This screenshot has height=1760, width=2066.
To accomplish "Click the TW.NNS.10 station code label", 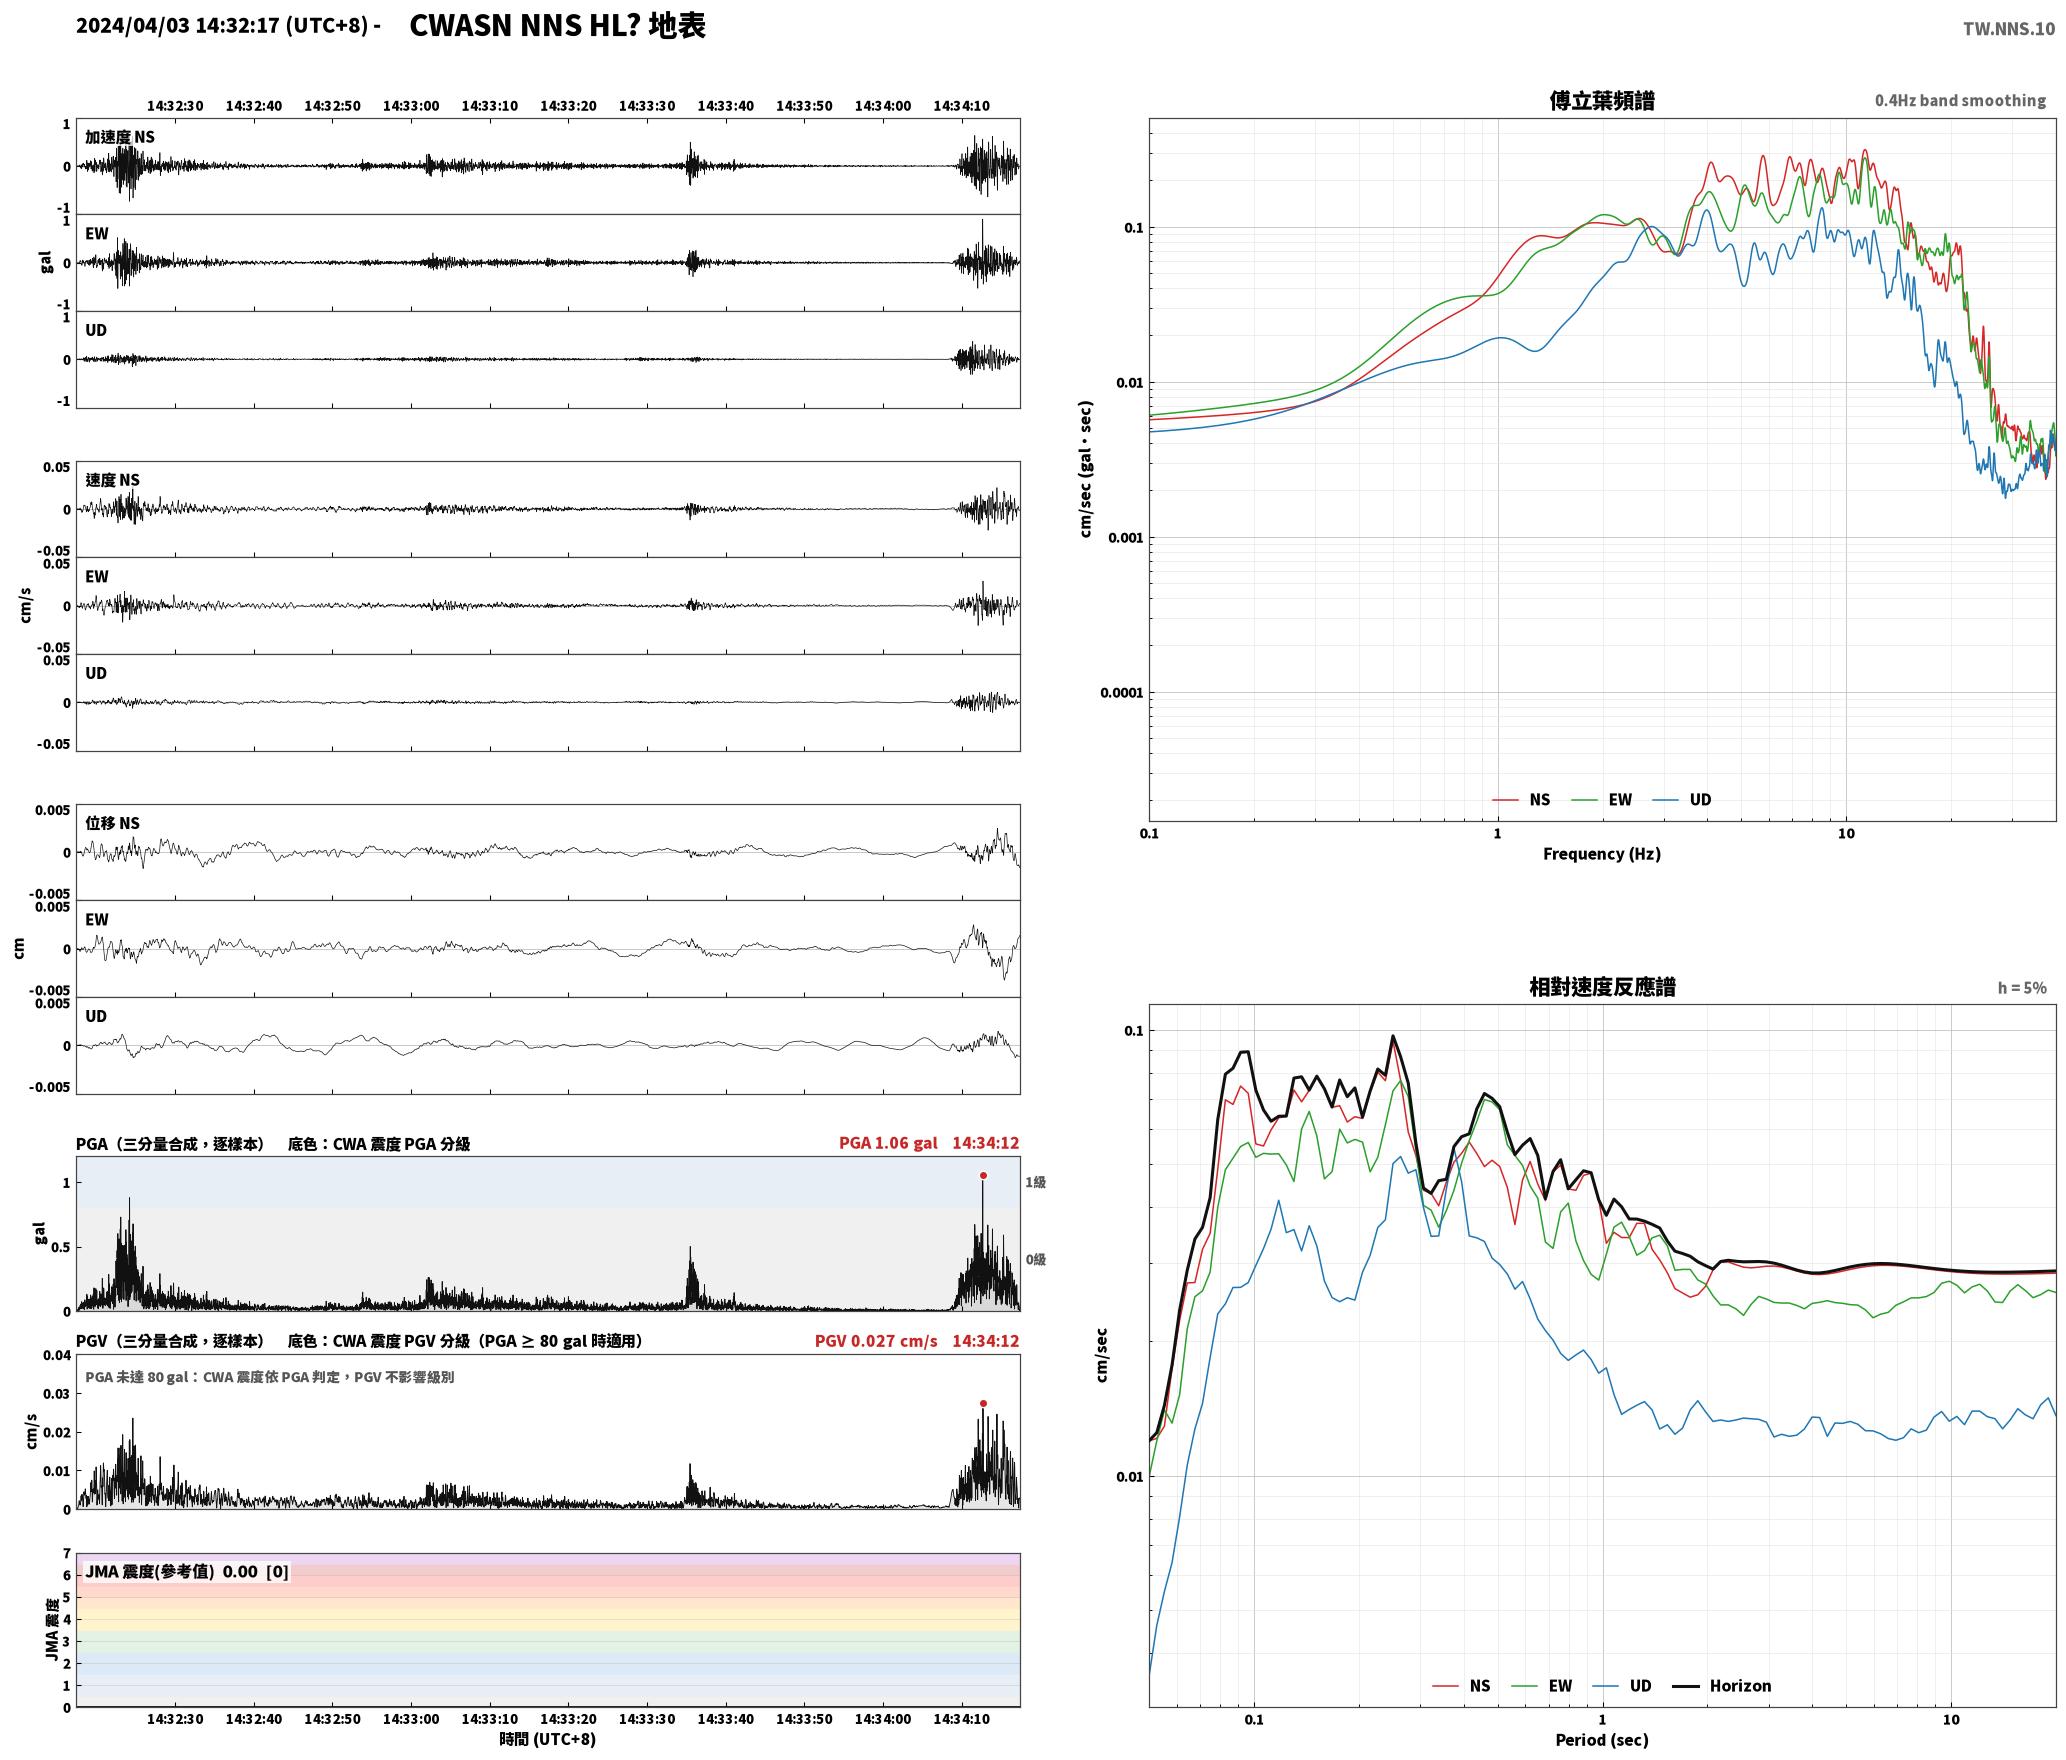I will click(x=2008, y=28).
